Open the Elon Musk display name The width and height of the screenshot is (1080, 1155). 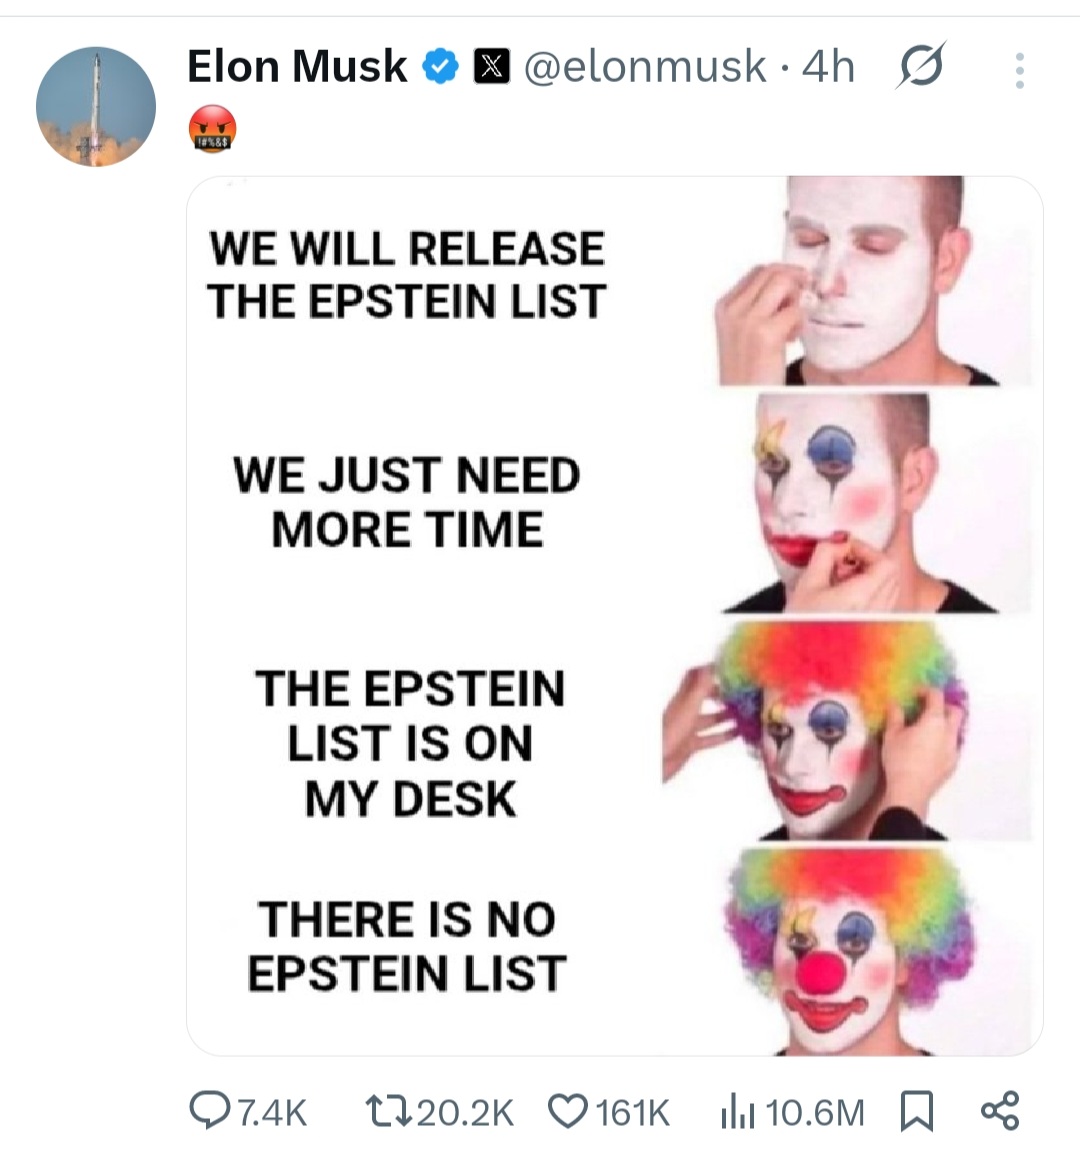297,66
